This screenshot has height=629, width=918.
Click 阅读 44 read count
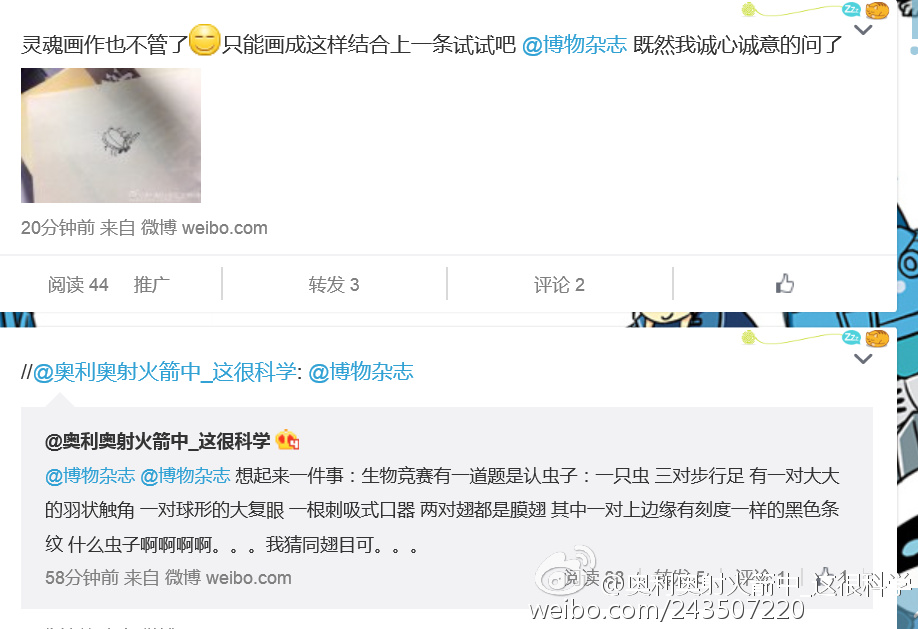pos(78,285)
